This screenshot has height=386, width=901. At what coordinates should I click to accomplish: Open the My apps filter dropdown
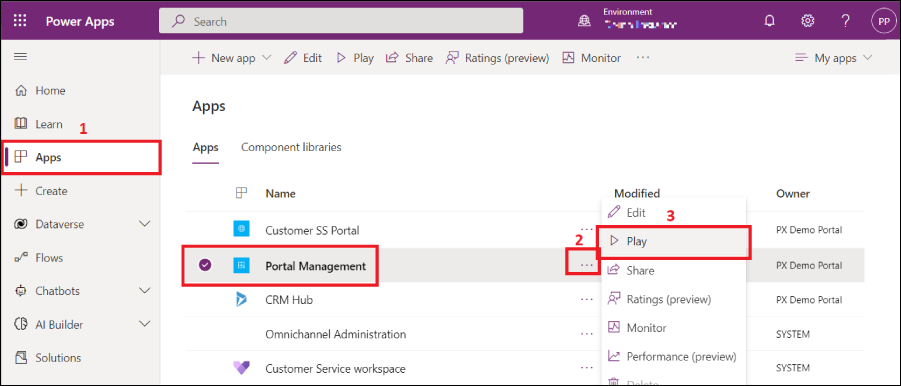pos(833,58)
